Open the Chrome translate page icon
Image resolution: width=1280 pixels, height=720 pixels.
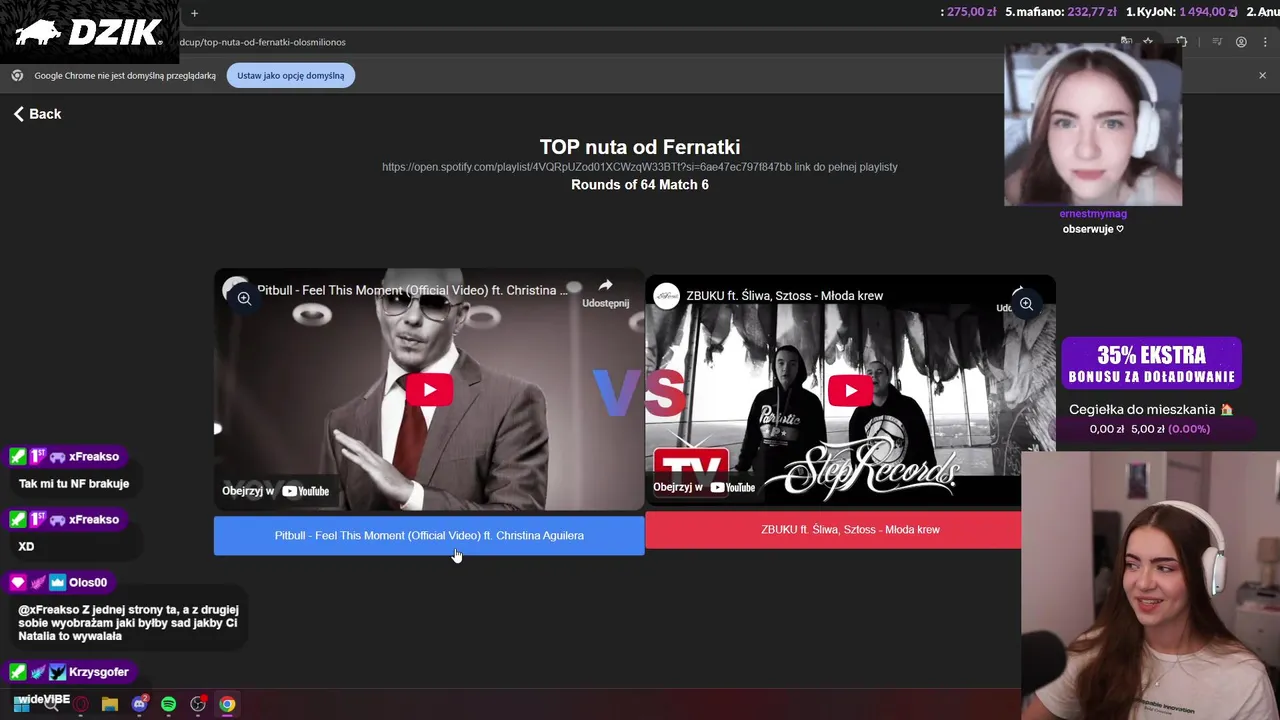[x=1126, y=42]
